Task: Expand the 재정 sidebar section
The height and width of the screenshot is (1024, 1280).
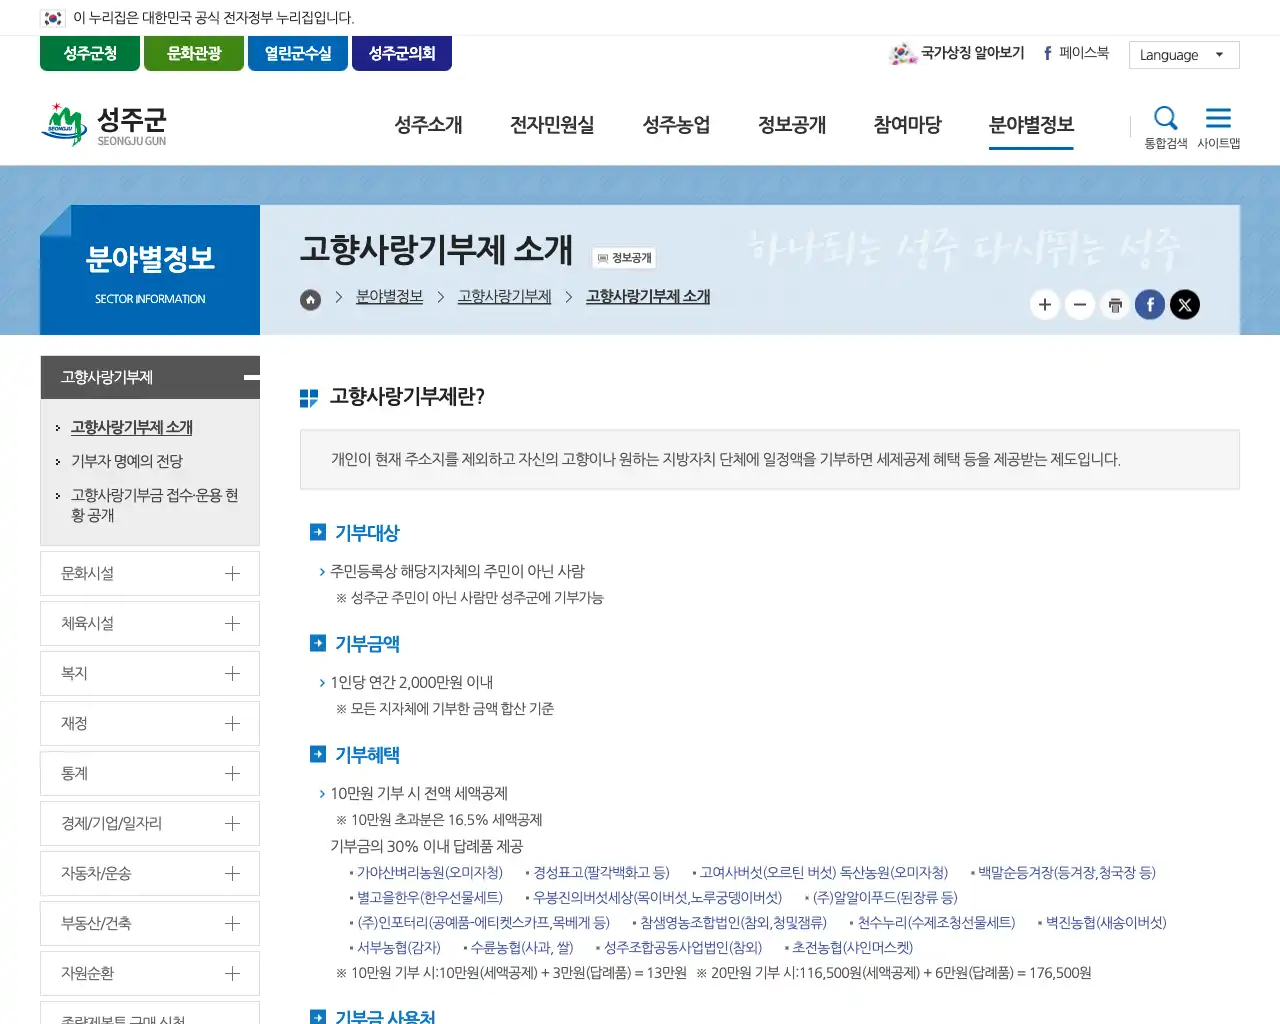Action: (150, 723)
